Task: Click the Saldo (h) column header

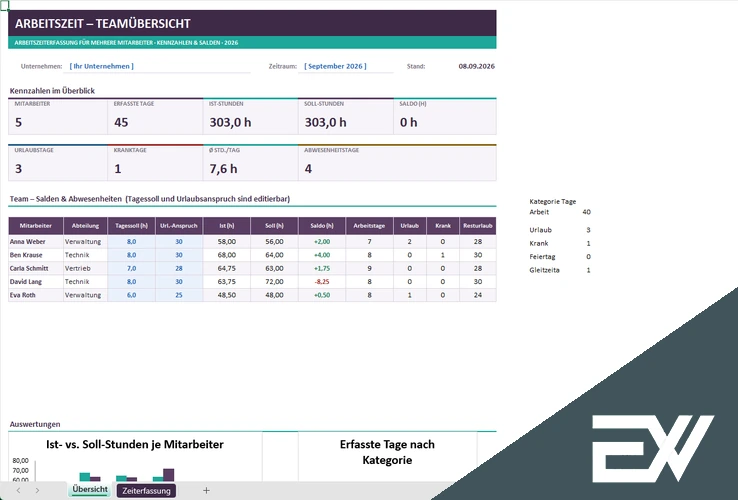Action: point(322,226)
